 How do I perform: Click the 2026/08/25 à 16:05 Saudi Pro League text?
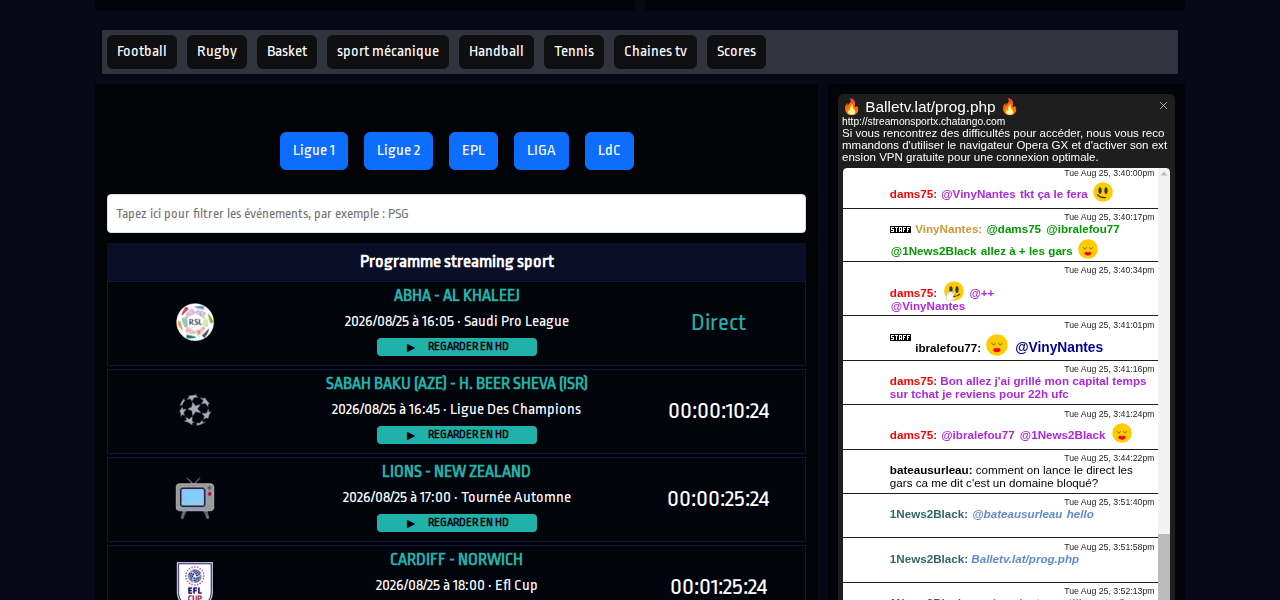coord(456,321)
